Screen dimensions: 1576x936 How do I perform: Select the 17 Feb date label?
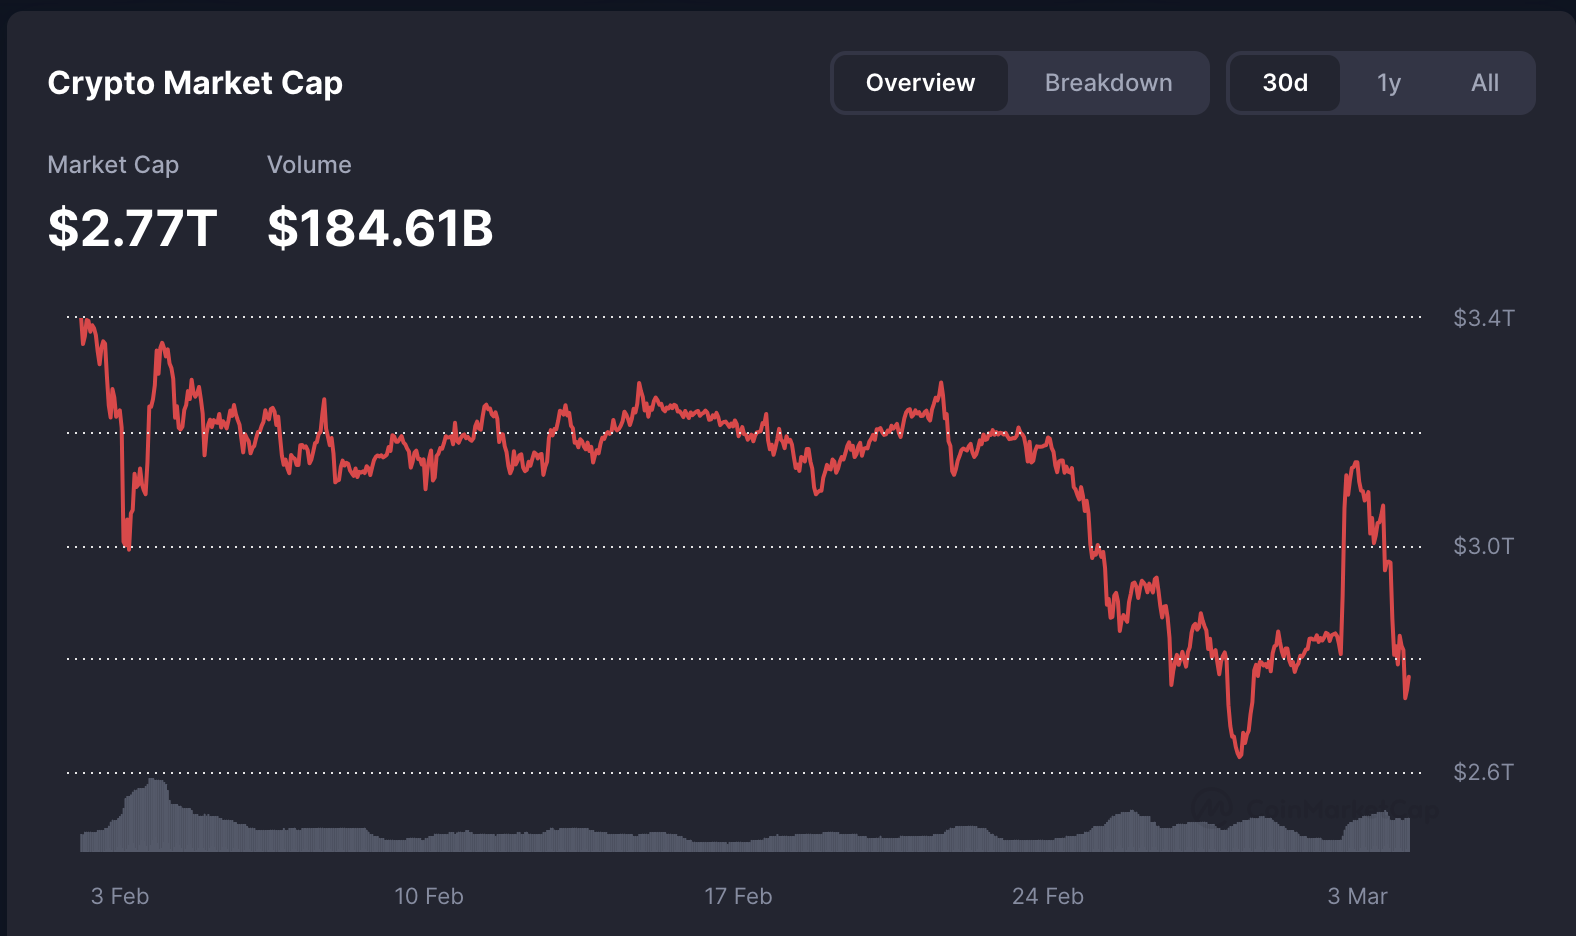point(738,897)
